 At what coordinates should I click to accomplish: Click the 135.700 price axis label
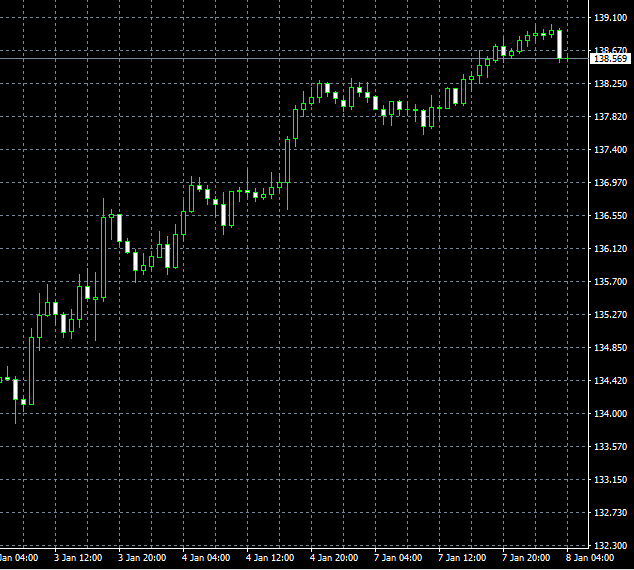[x=610, y=282]
